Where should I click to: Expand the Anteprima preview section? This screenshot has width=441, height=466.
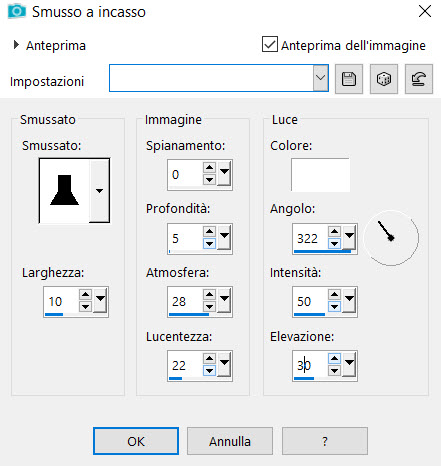[x=16, y=45]
